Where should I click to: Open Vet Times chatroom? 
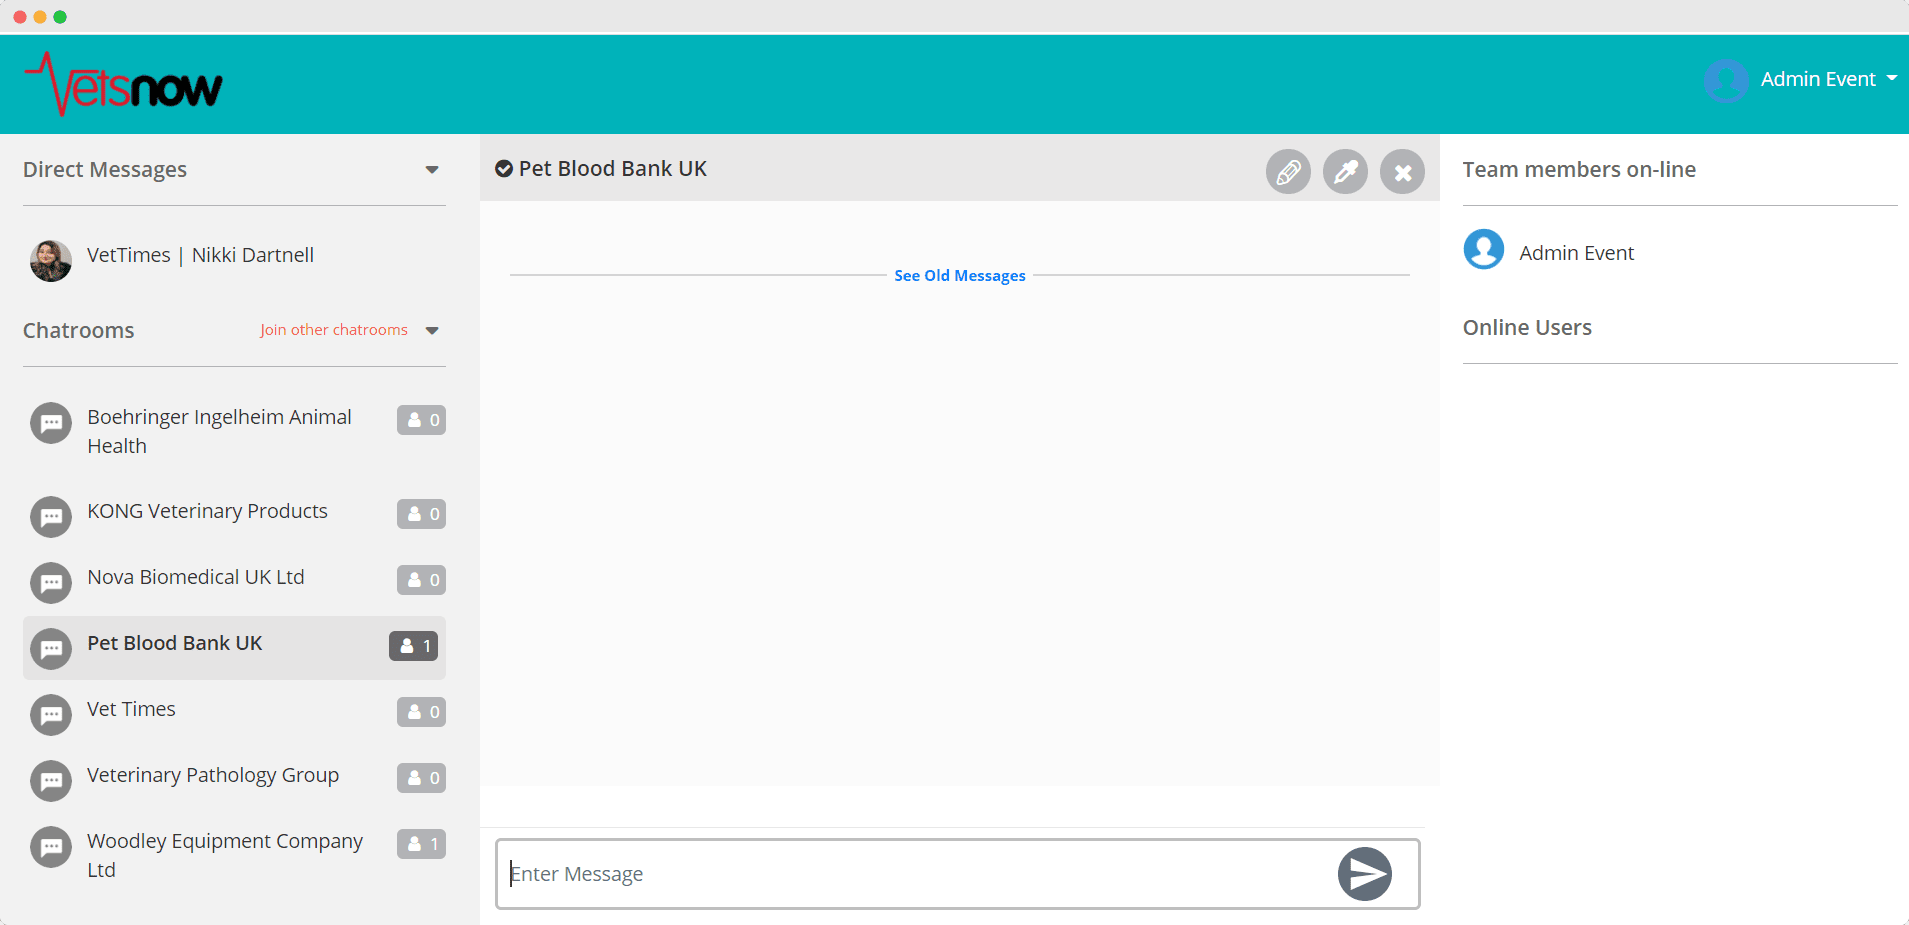(x=131, y=709)
